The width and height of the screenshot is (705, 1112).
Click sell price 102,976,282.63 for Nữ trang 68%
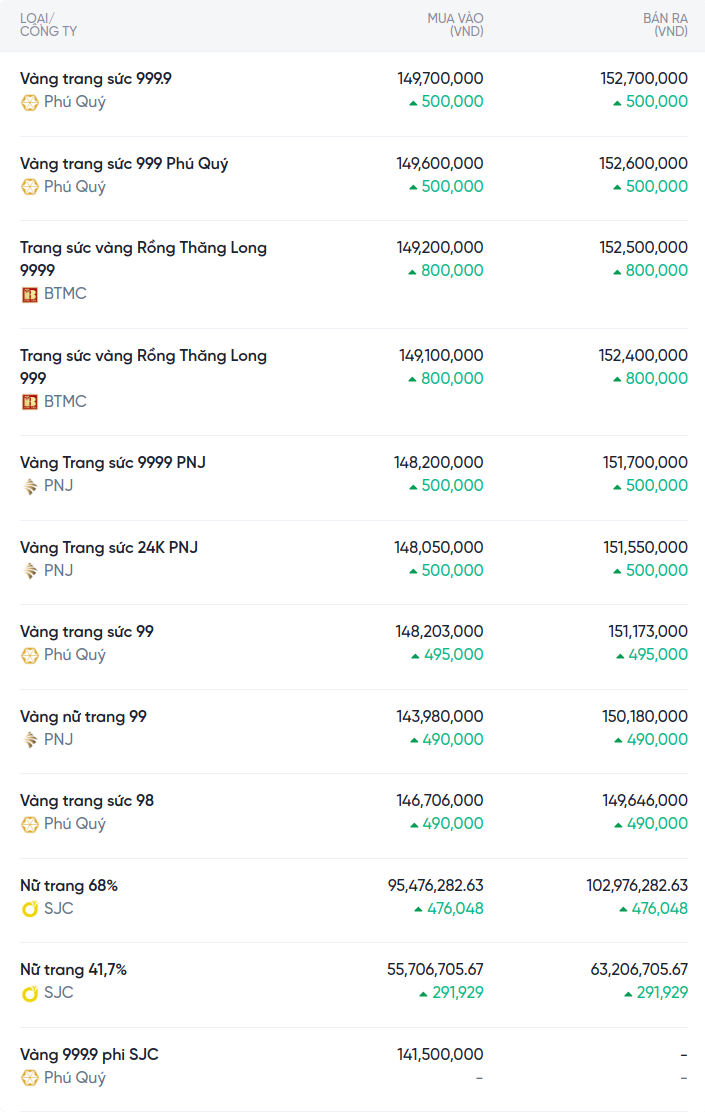pos(637,885)
